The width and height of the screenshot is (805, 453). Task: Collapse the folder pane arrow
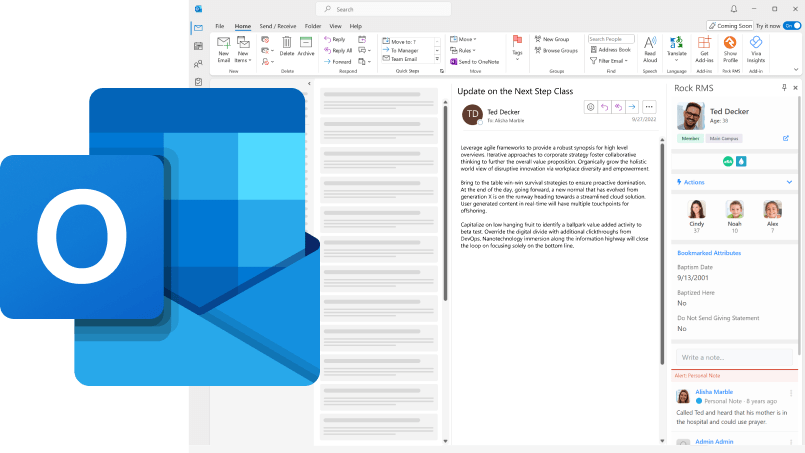point(309,83)
